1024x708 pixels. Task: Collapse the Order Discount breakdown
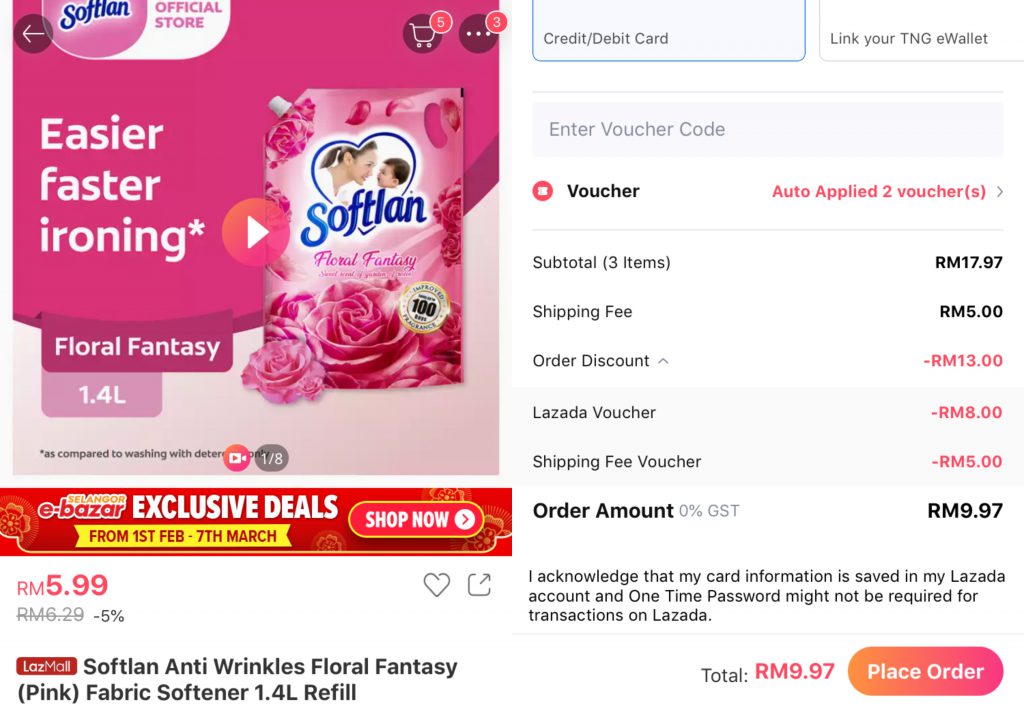663,361
